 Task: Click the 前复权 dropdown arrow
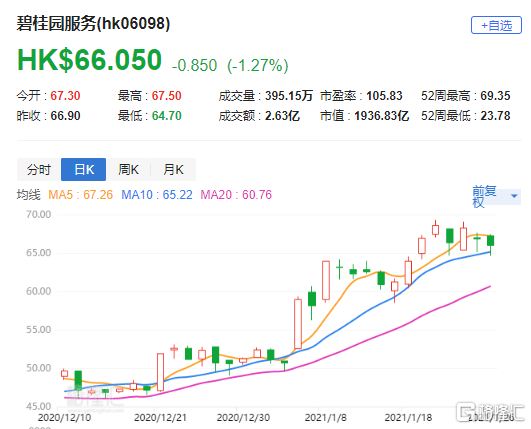tap(514, 196)
